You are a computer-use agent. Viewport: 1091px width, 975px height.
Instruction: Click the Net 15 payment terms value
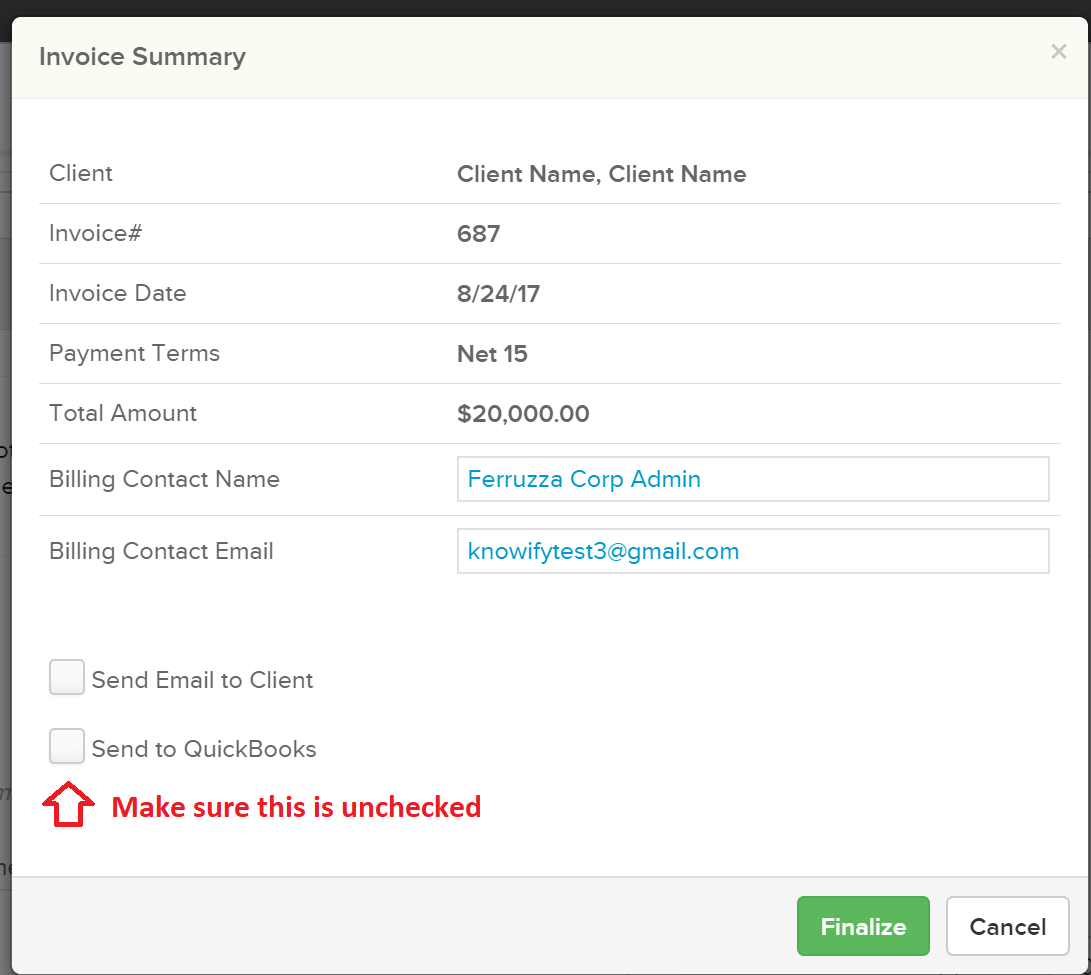click(x=492, y=354)
